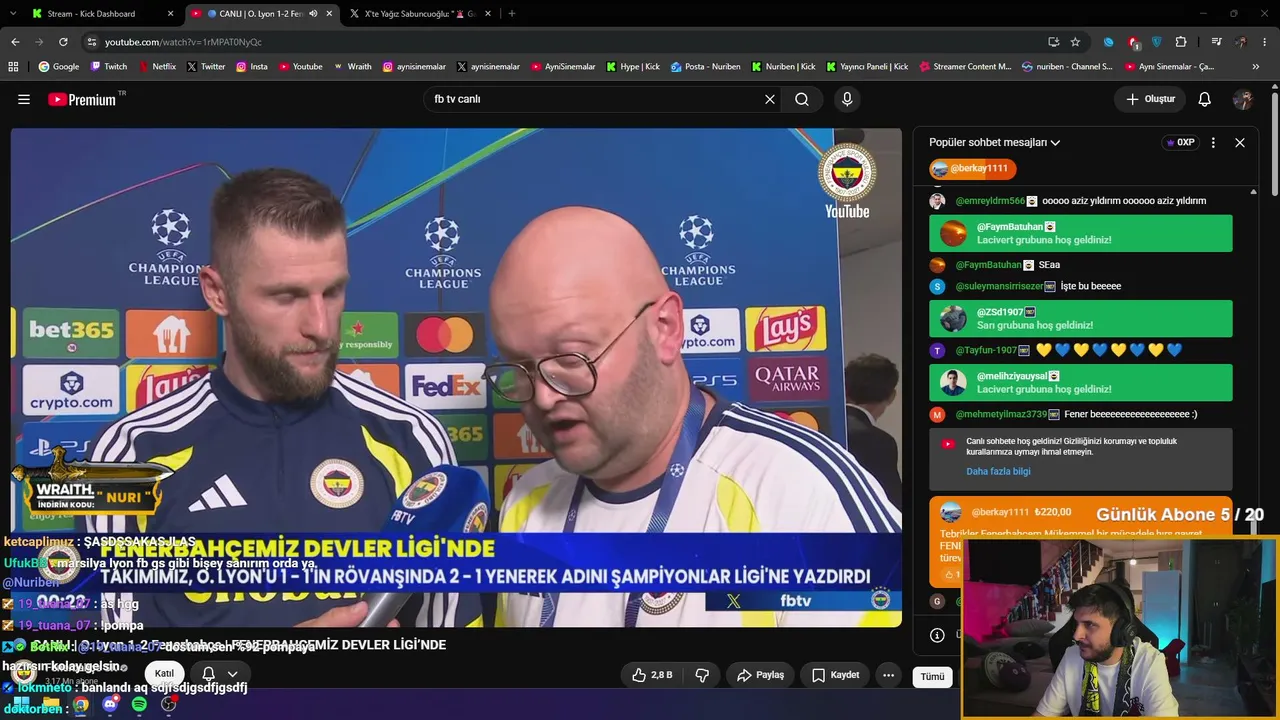Viewport: 1280px width, 720px height.
Task: Open the Posta - Nuriben bookmark
Action: tap(706, 67)
